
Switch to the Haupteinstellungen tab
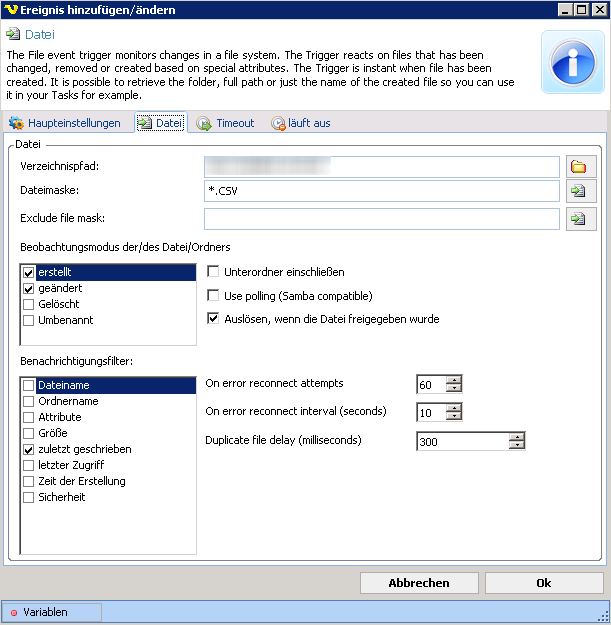pos(65,123)
